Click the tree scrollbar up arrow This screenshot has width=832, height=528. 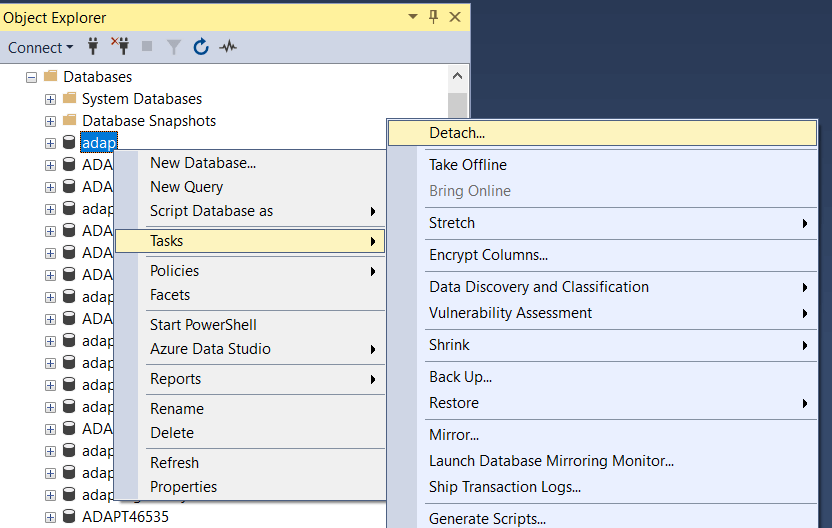(458, 76)
